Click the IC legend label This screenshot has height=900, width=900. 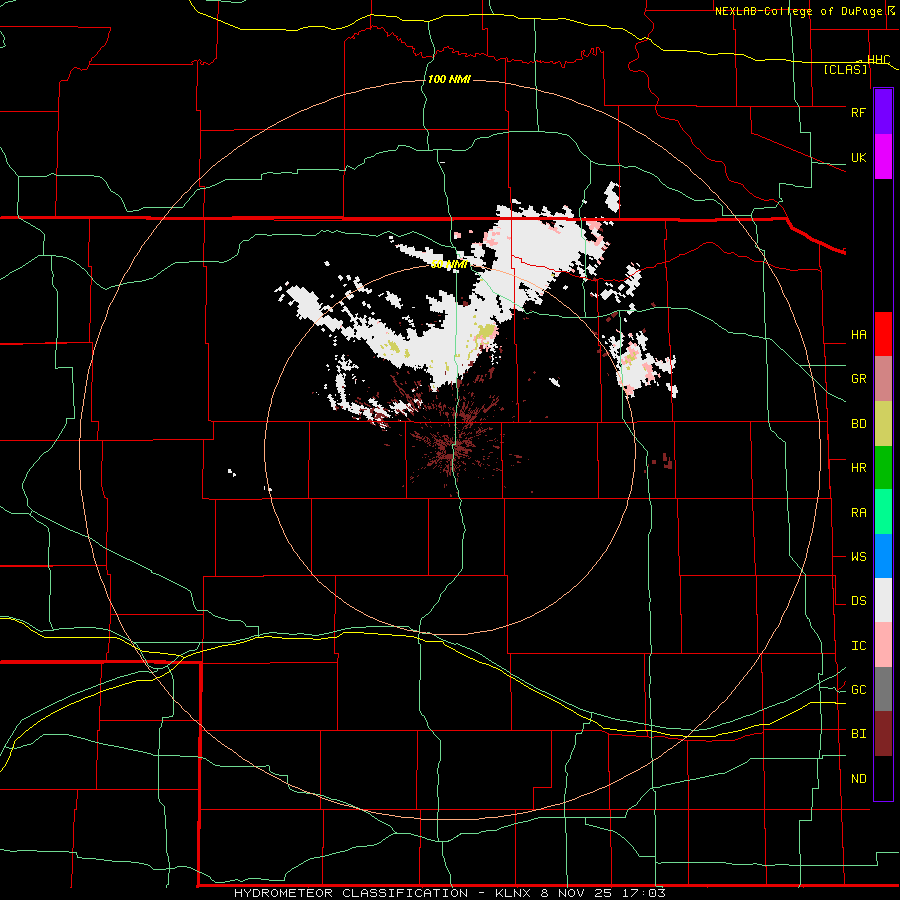(x=858, y=646)
